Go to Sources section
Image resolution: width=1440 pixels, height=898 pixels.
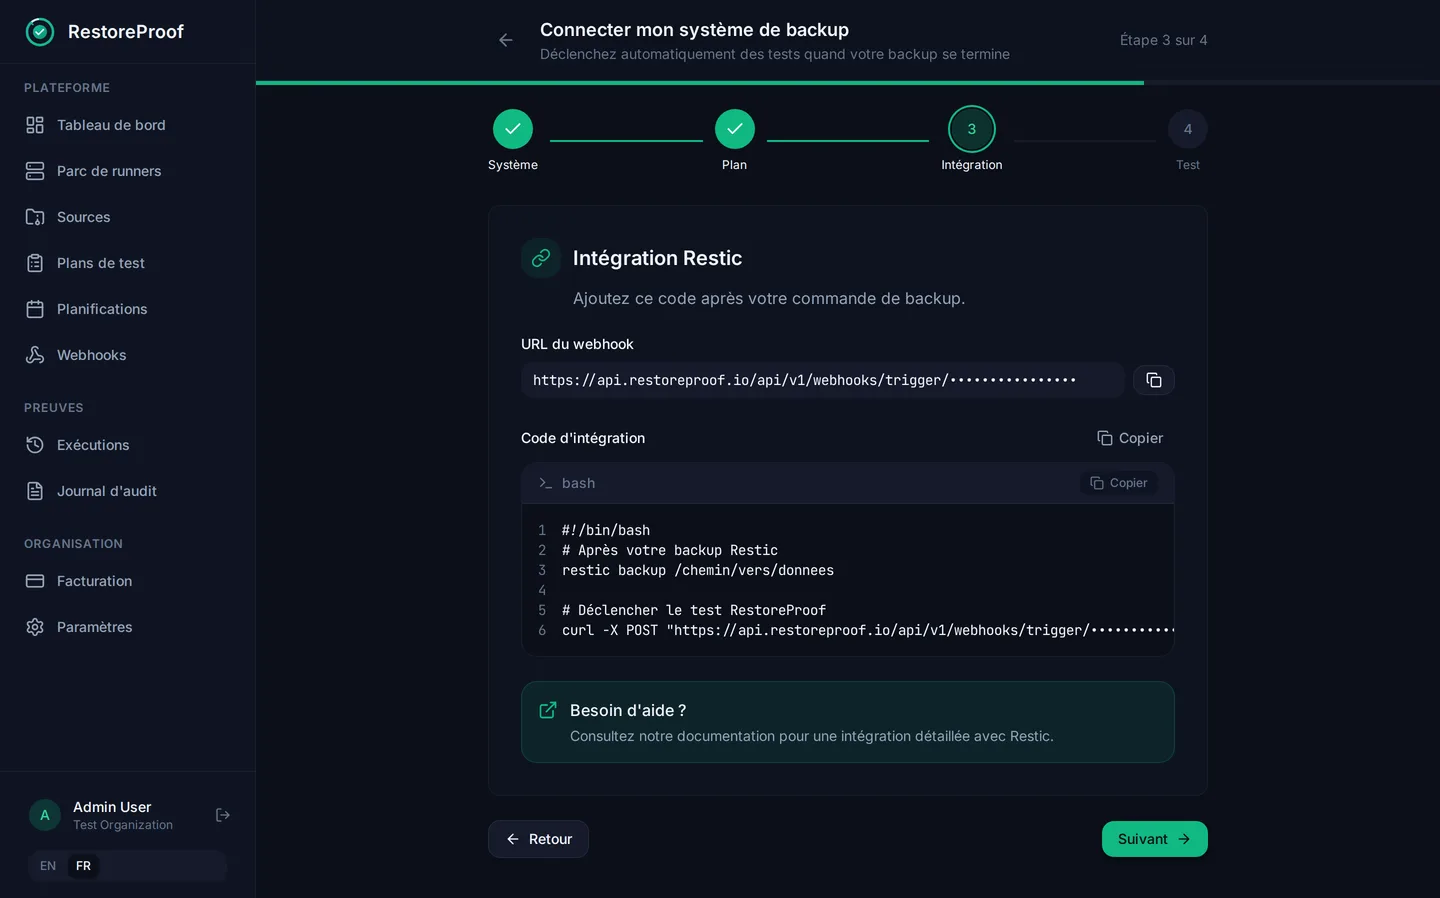click(x=127, y=217)
